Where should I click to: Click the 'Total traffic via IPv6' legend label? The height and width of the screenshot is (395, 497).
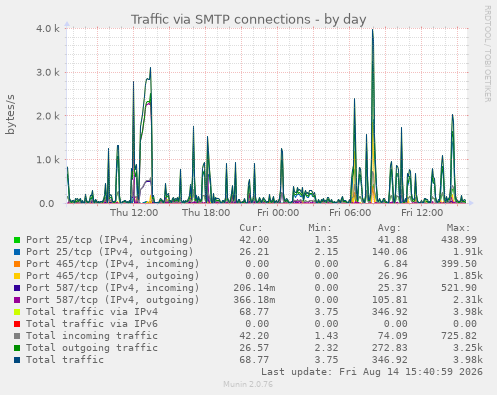point(92,324)
